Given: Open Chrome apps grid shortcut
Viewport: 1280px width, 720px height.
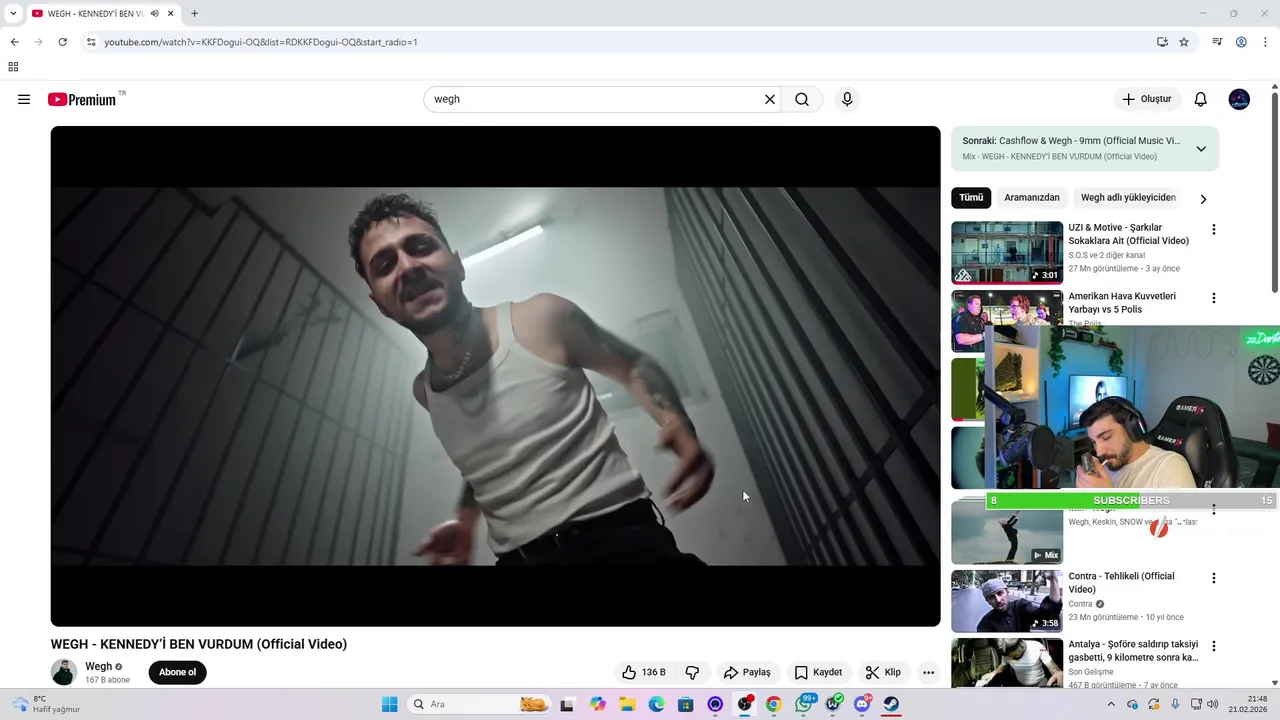Looking at the screenshot, I should click(x=13, y=67).
